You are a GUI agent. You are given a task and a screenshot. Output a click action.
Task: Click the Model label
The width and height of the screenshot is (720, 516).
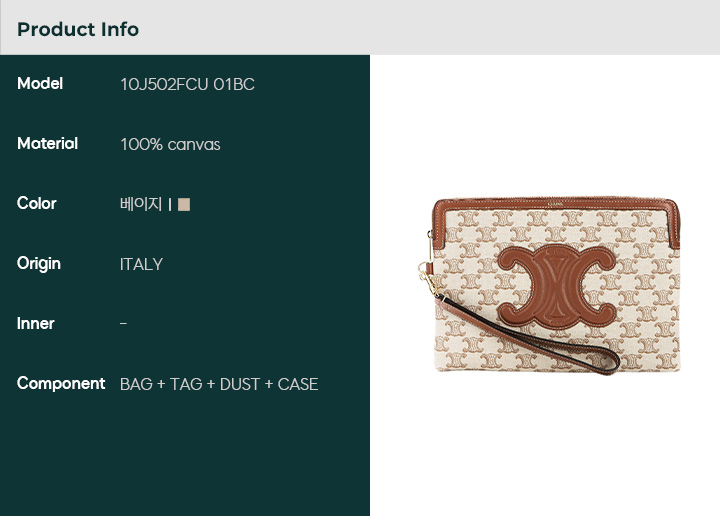click(40, 84)
